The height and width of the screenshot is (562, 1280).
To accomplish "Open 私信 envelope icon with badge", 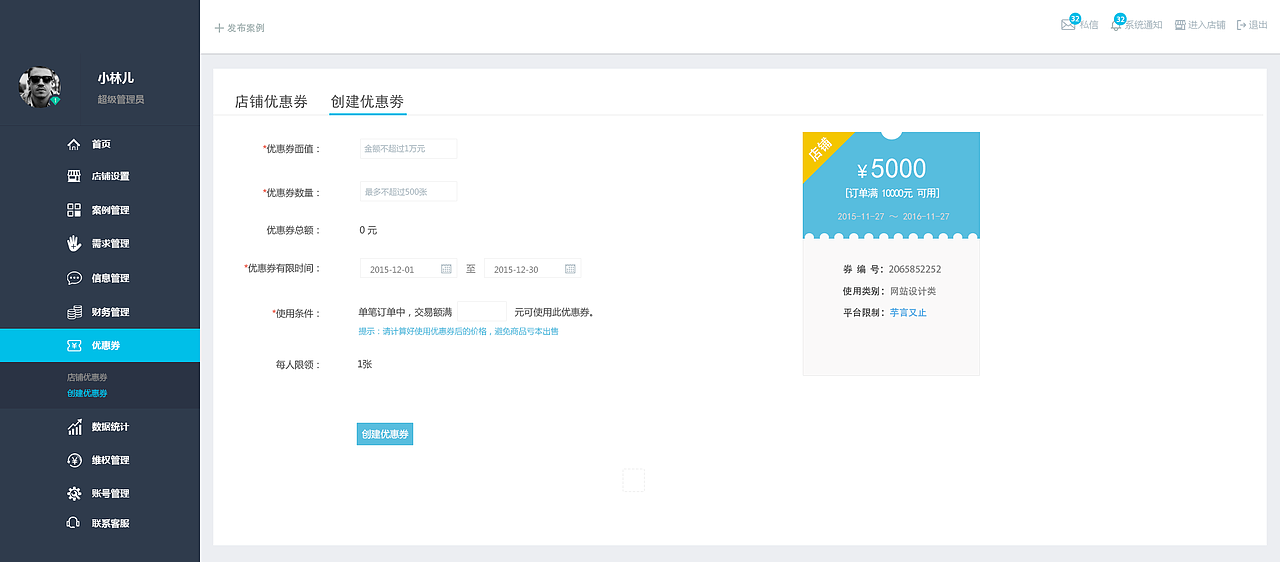I will (1068, 25).
